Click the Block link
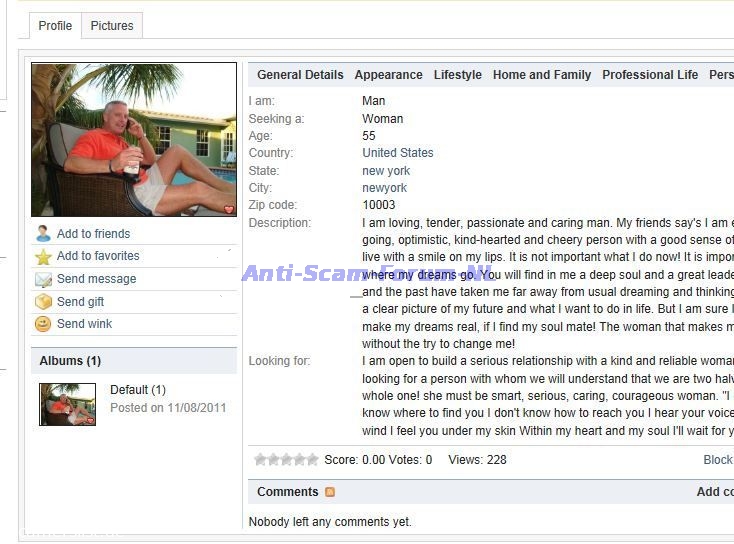 click(x=718, y=460)
